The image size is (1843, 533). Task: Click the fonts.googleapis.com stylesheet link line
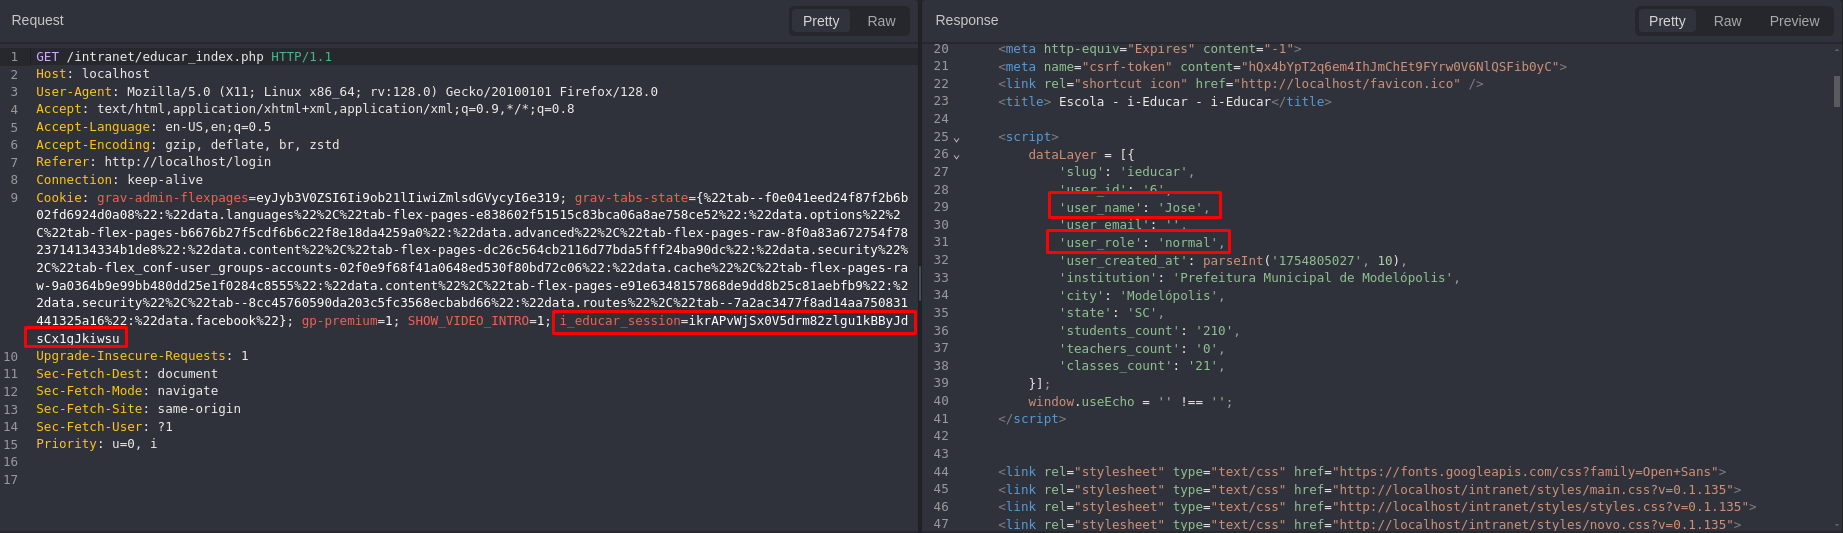click(x=1362, y=472)
